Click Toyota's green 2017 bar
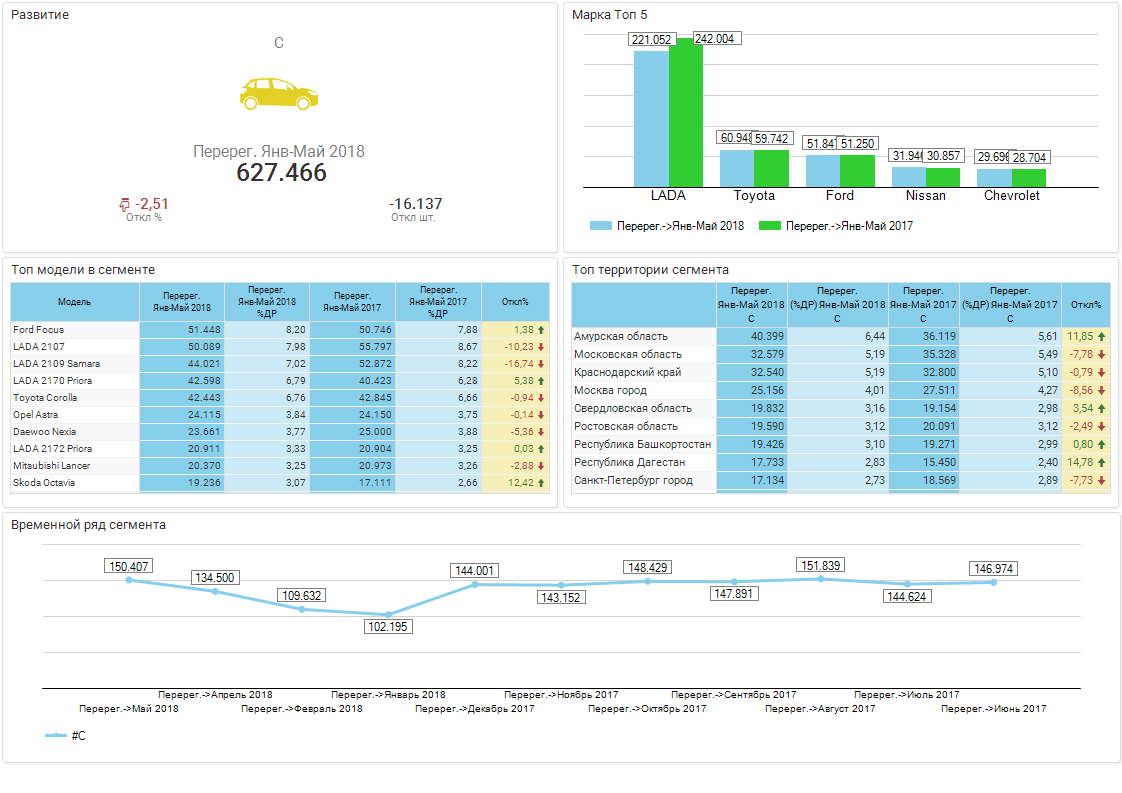This screenshot has width=1122, height=793. [771, 168]
